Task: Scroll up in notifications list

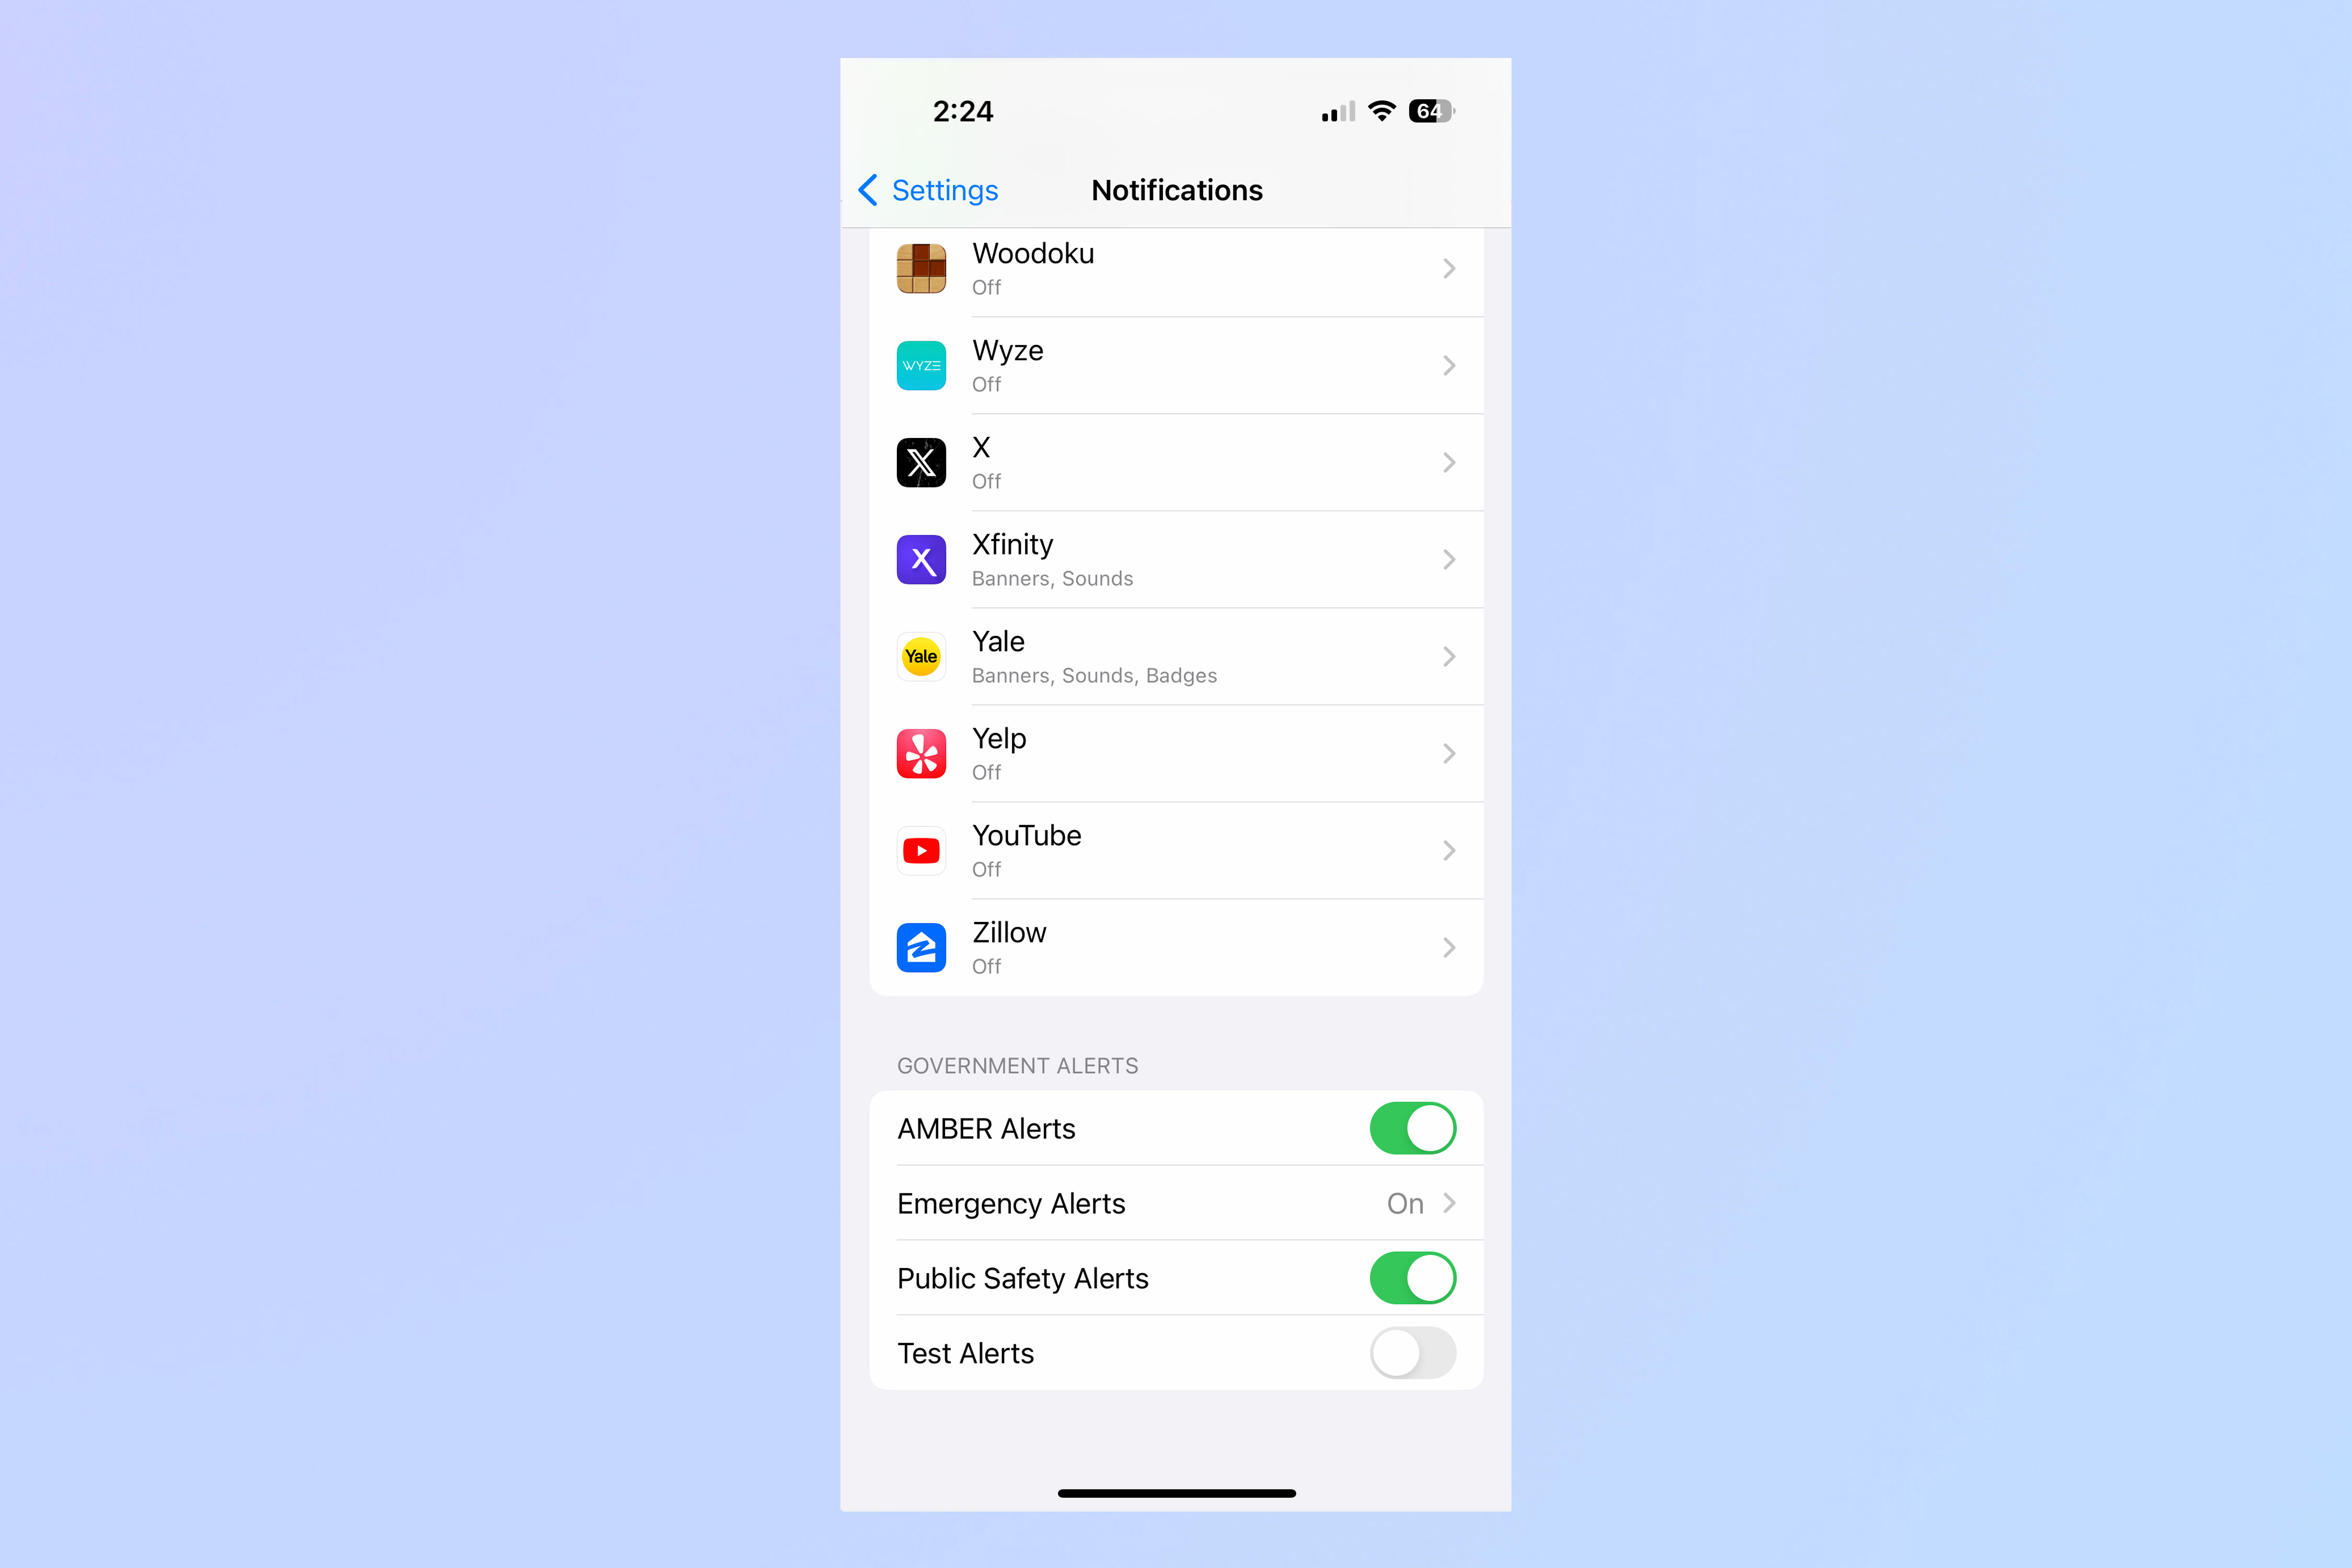Action: [1176, 613]
